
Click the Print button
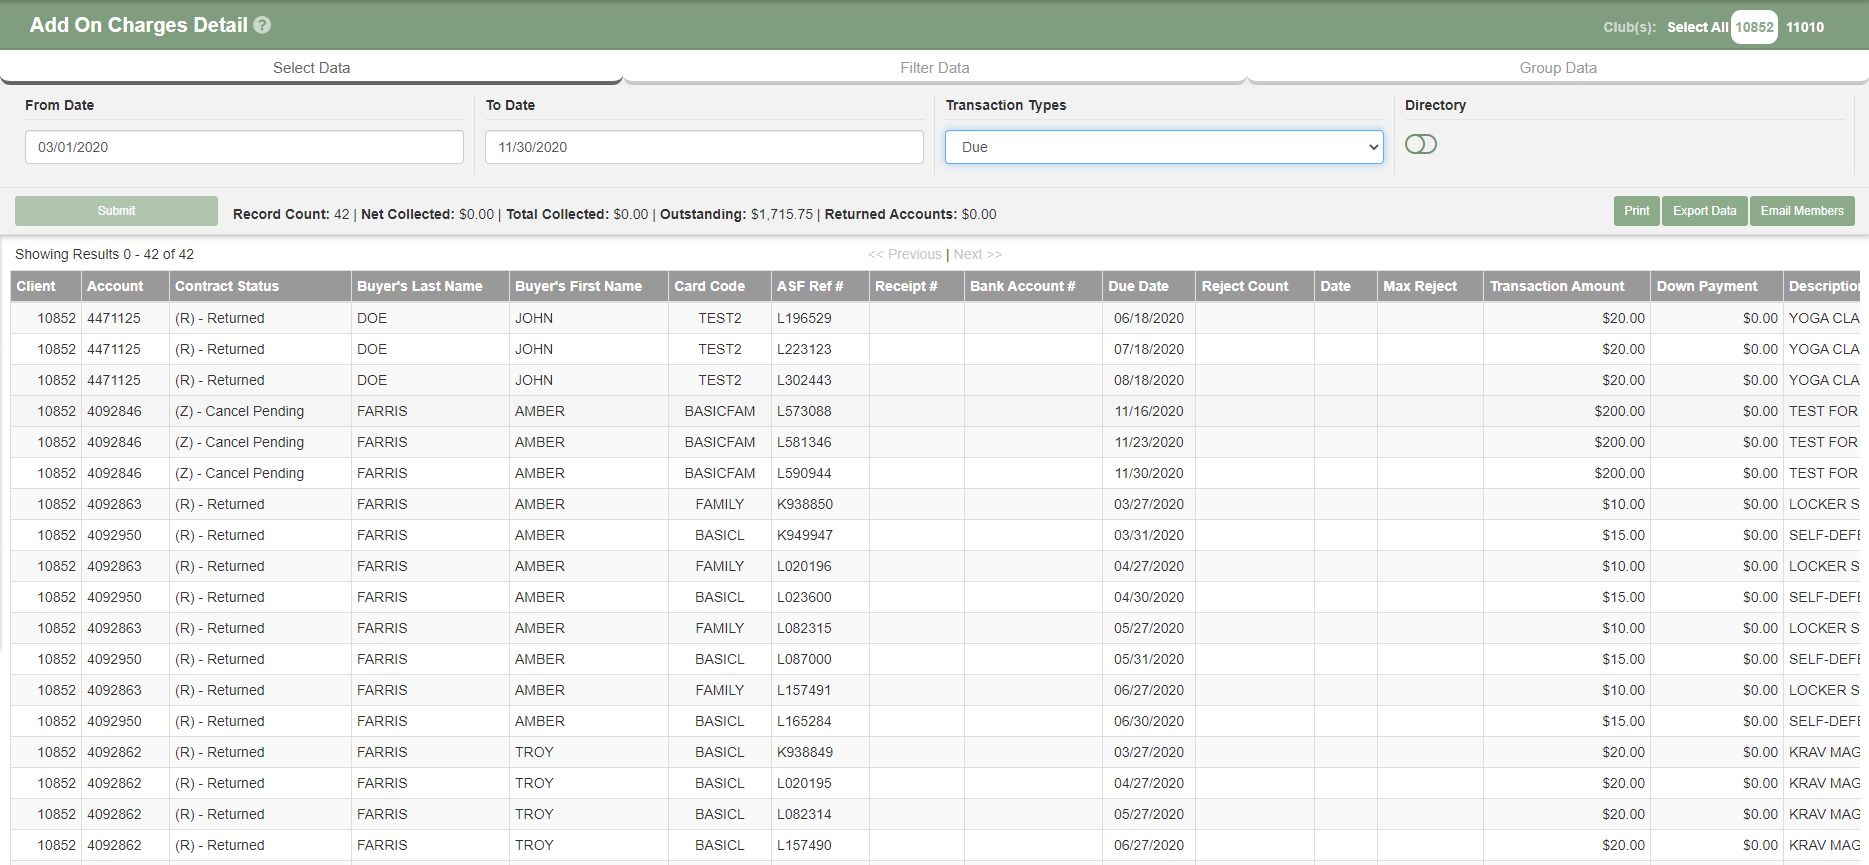click(x=1636, y=211)
